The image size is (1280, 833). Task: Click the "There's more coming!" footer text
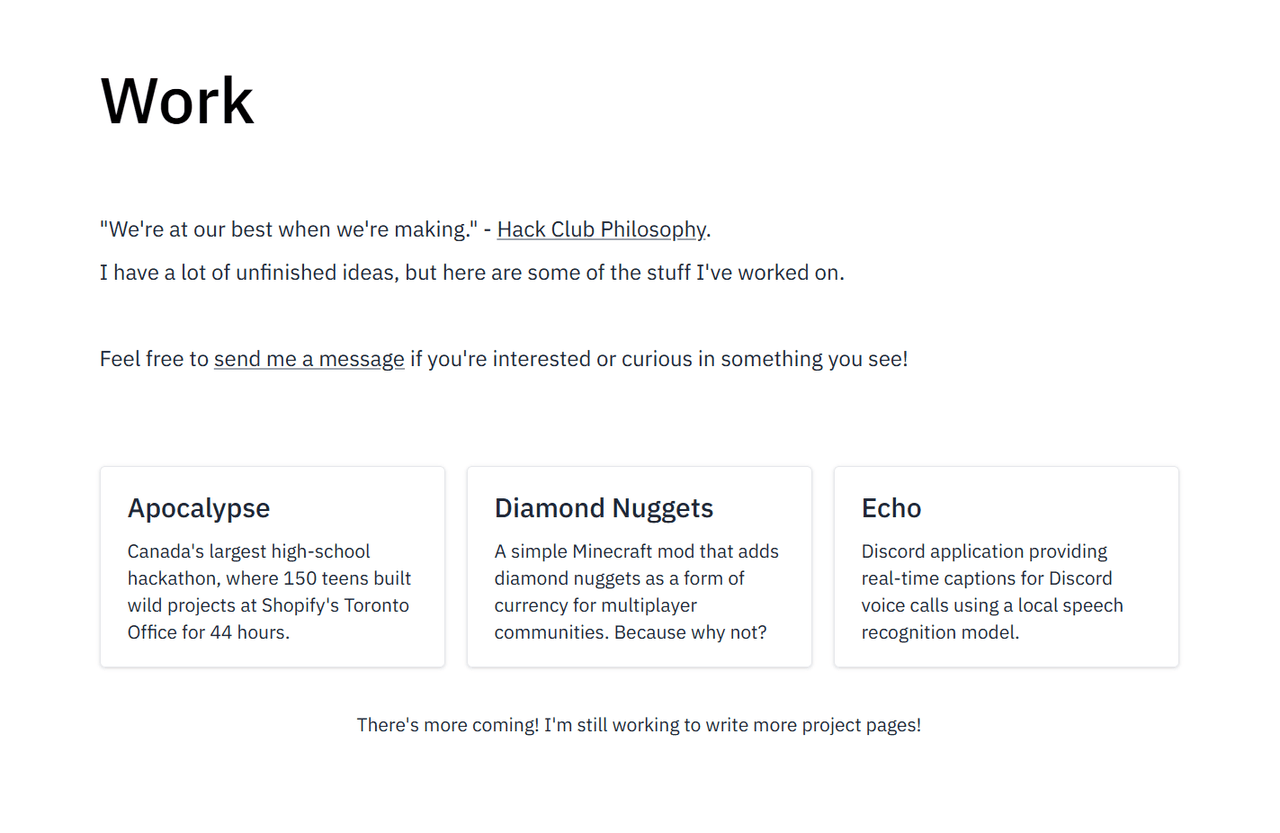(447, 725)
